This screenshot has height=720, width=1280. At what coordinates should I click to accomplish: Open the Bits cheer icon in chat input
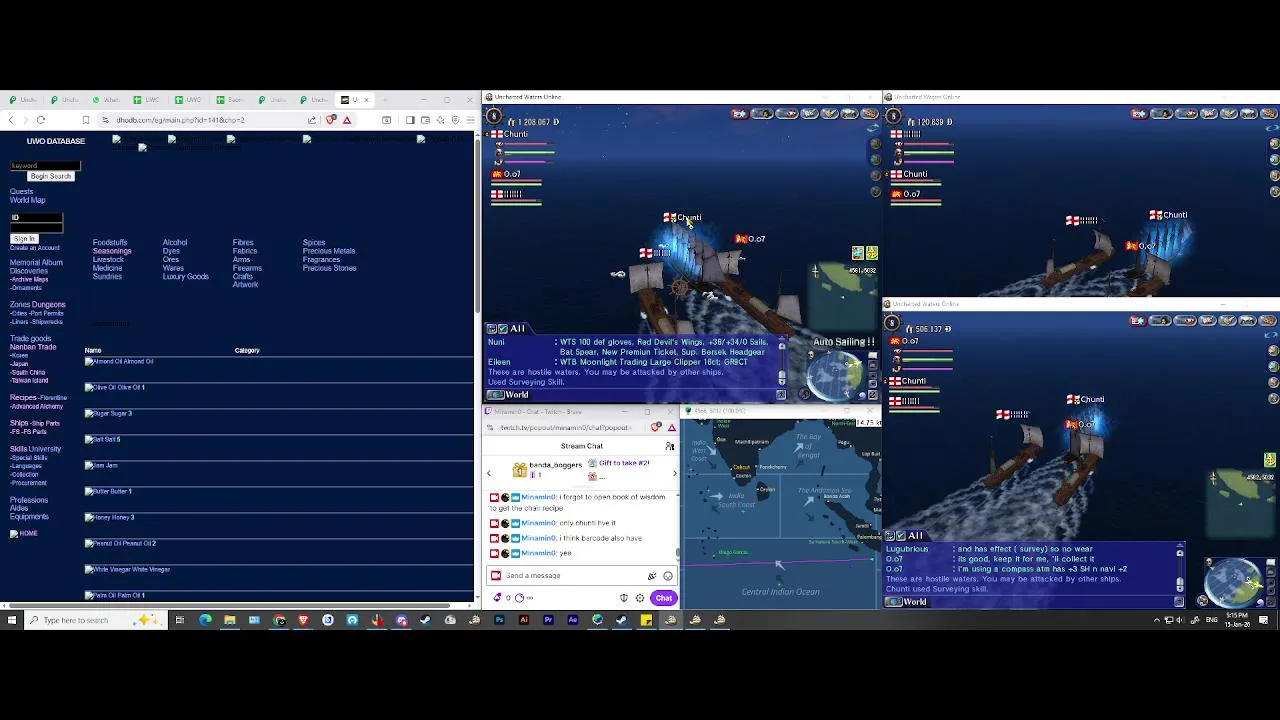[652, 575]
